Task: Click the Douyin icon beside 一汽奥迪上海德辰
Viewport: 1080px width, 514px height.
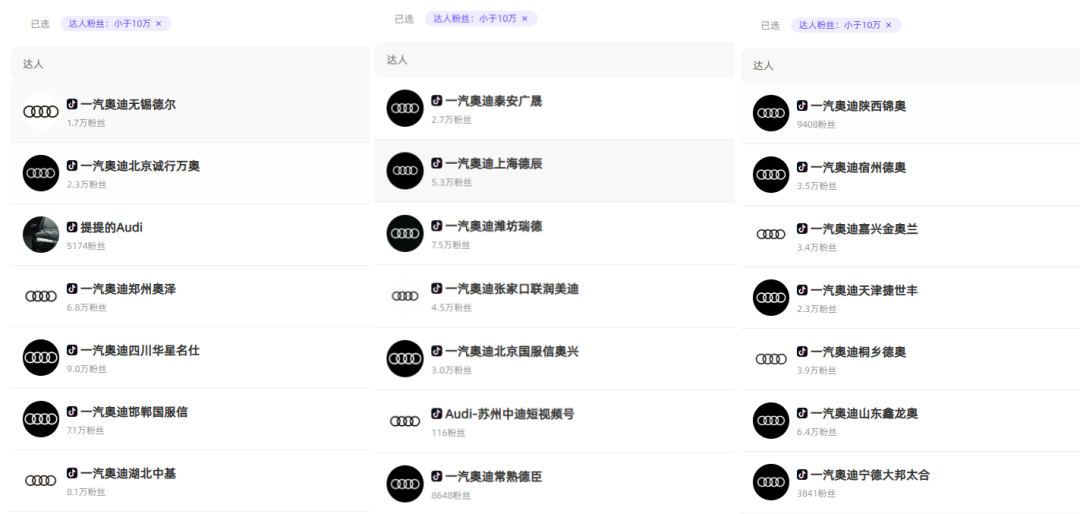Action: pyautogui.click(x=437, y=163)
